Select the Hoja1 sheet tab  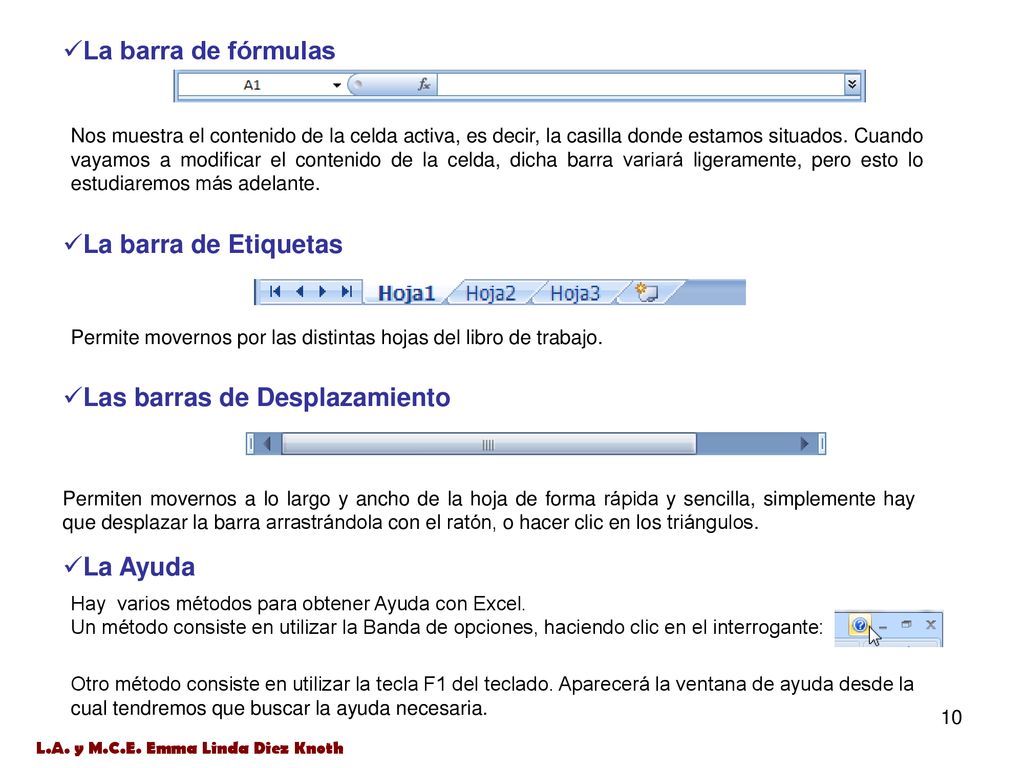click(x=406, y=293)
